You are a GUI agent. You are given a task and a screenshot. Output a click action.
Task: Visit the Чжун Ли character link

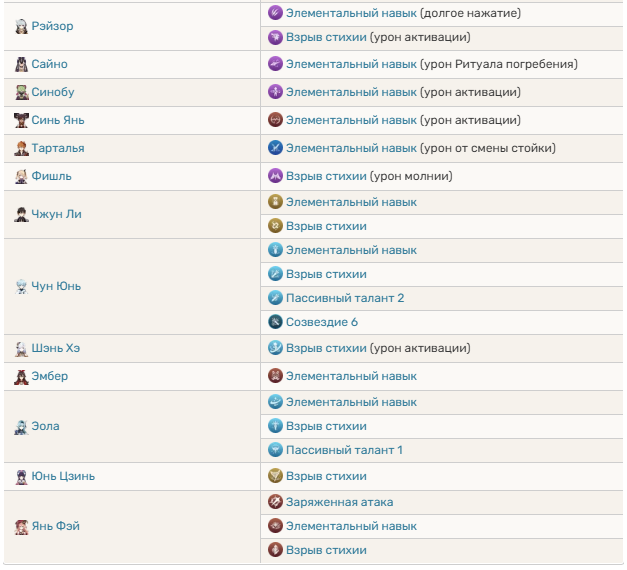point(56,214)
